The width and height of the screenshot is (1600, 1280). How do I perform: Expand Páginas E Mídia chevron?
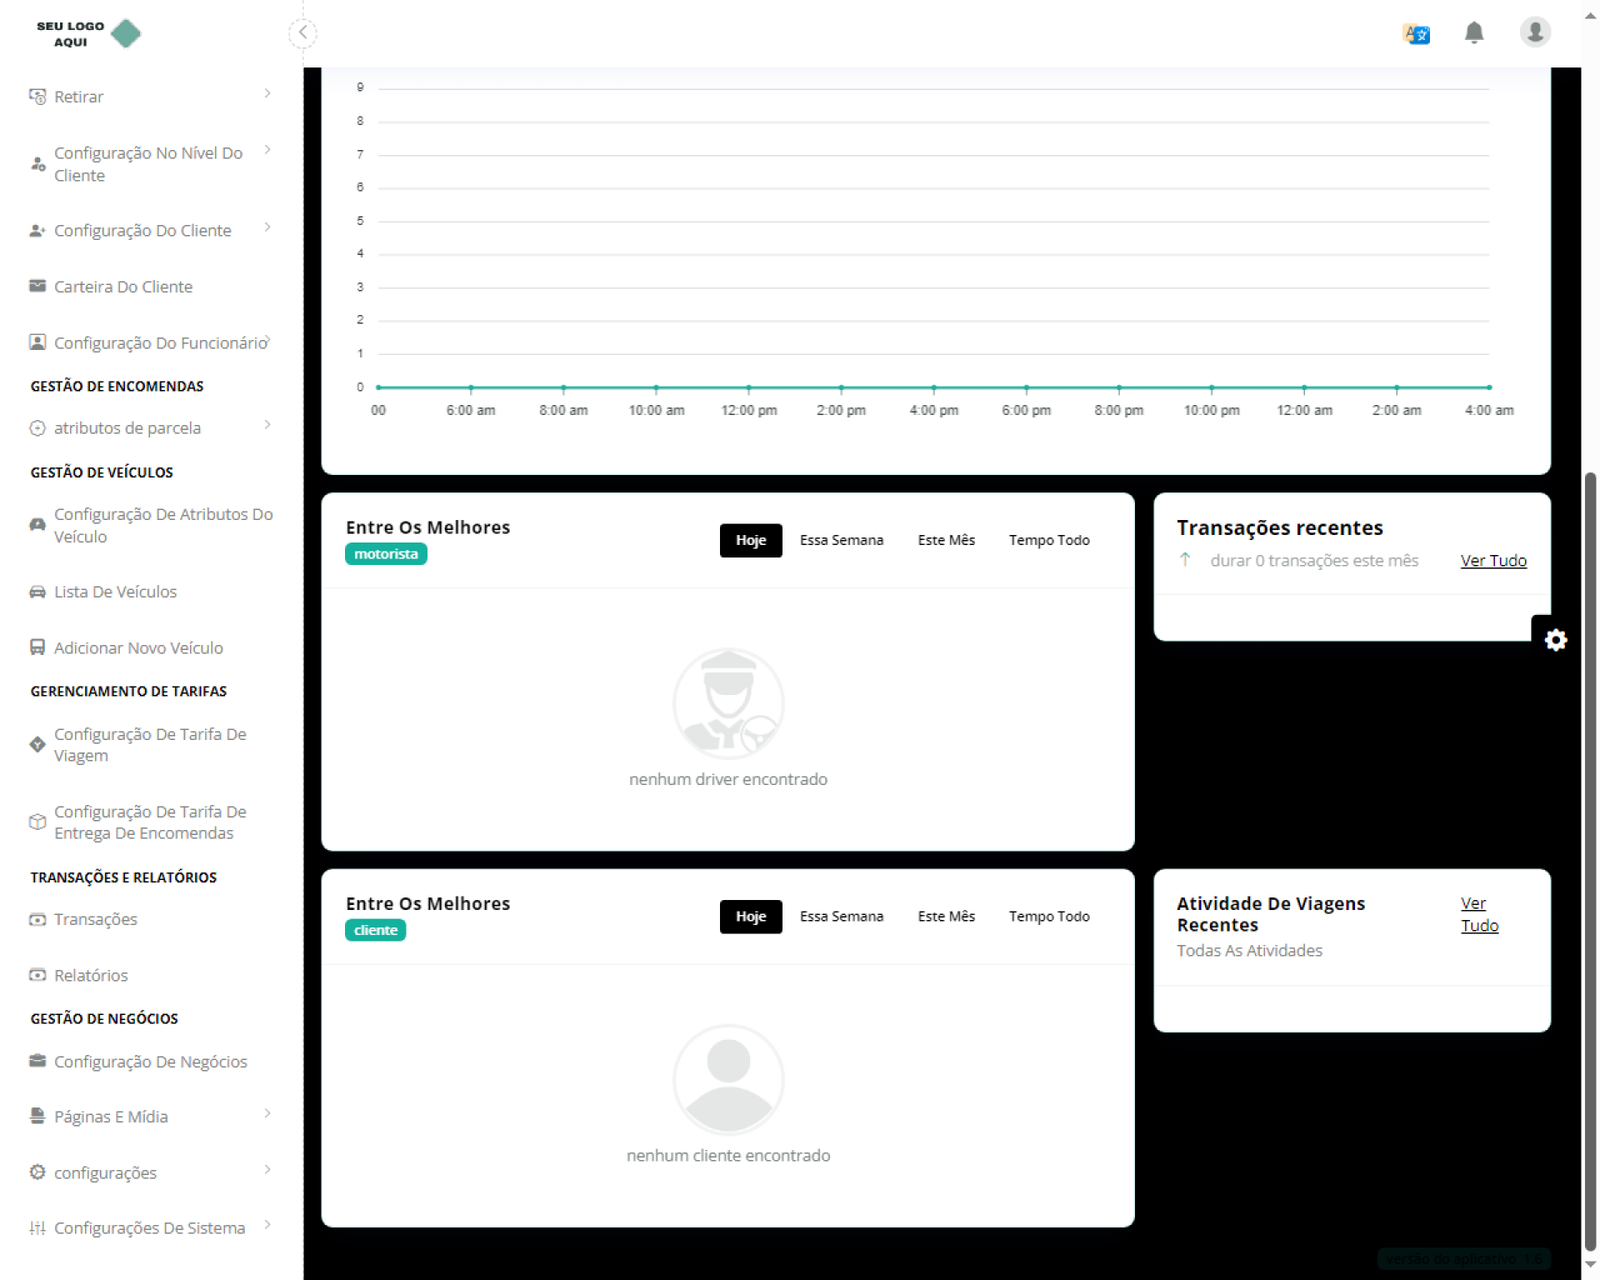267,1114
